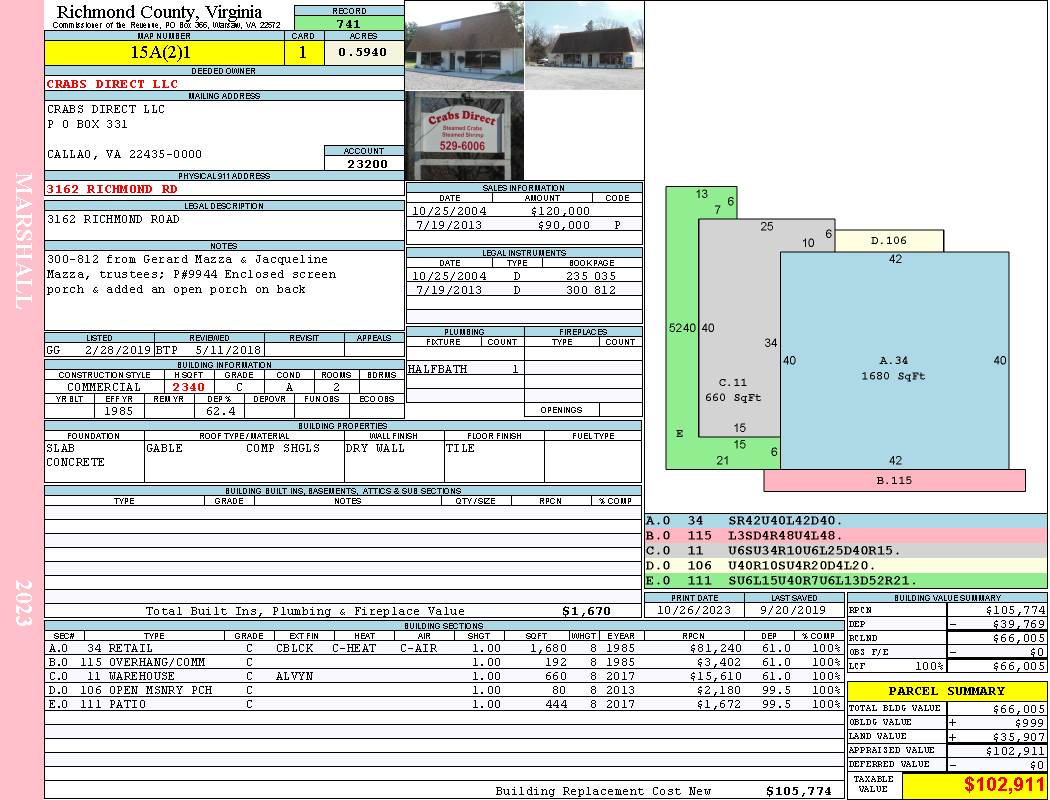Screen dimensions: 1050x800
Task: Click the yellow D.106 porch sketch area
Action: pyautogui.click(x=888, y=240)
